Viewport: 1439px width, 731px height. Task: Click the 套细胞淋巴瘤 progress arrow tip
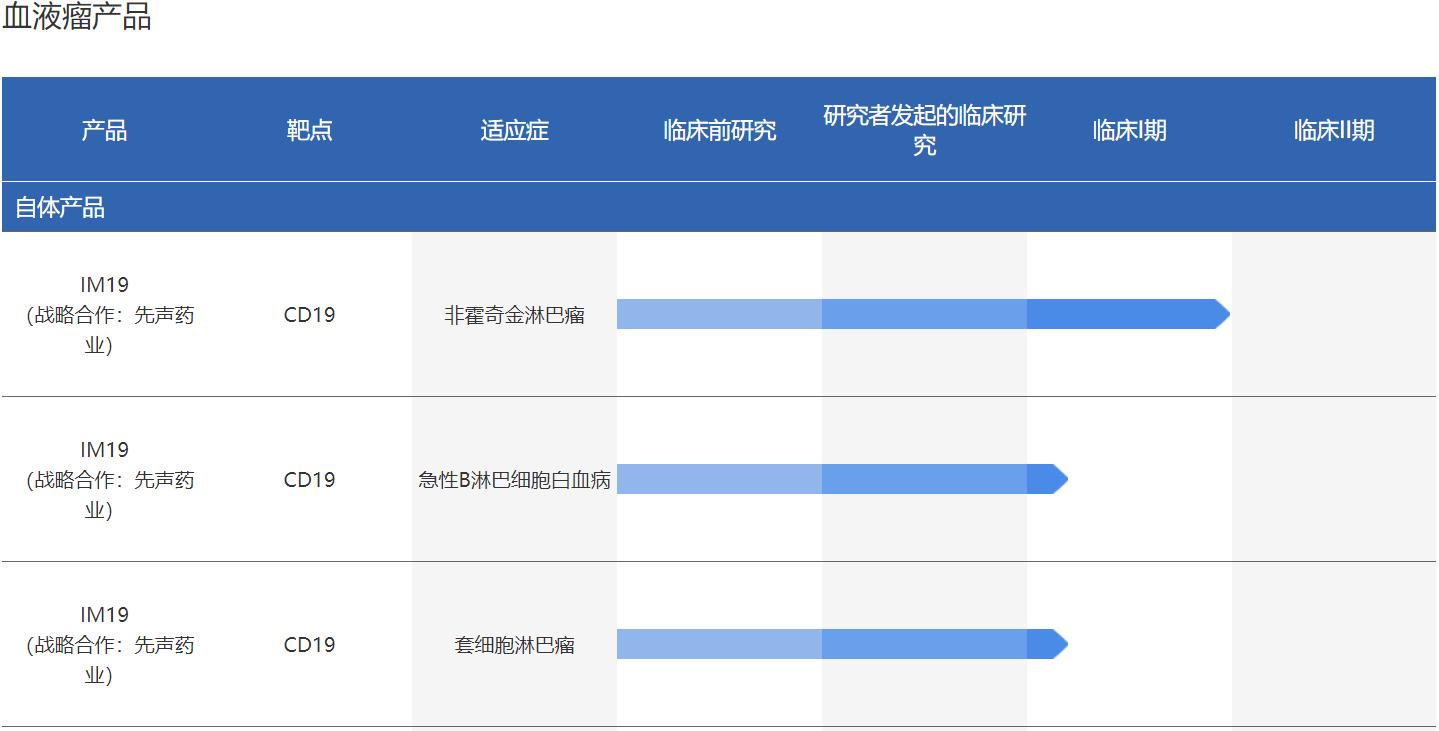coord(1057,645)
